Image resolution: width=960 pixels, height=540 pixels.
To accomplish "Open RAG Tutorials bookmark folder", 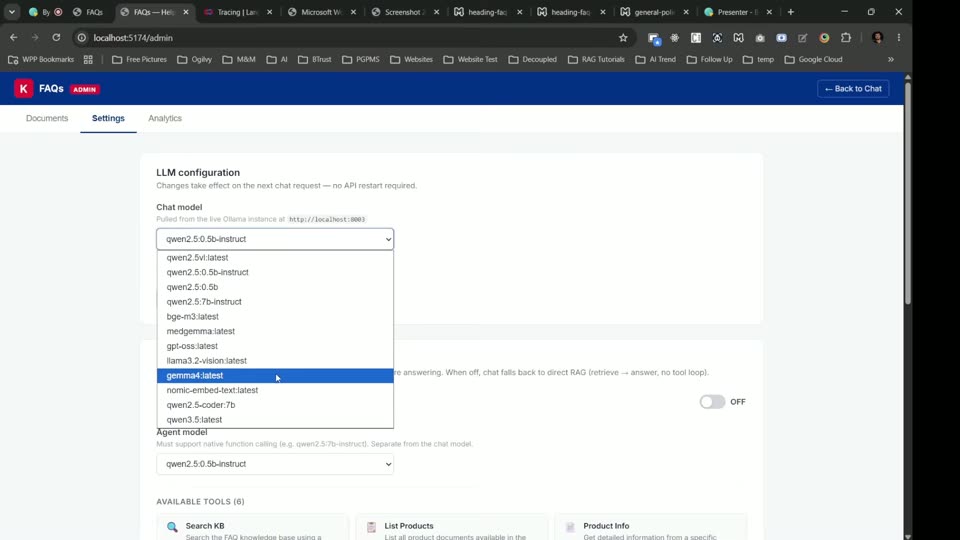I will pyautogui.click(x=596, y=59).
